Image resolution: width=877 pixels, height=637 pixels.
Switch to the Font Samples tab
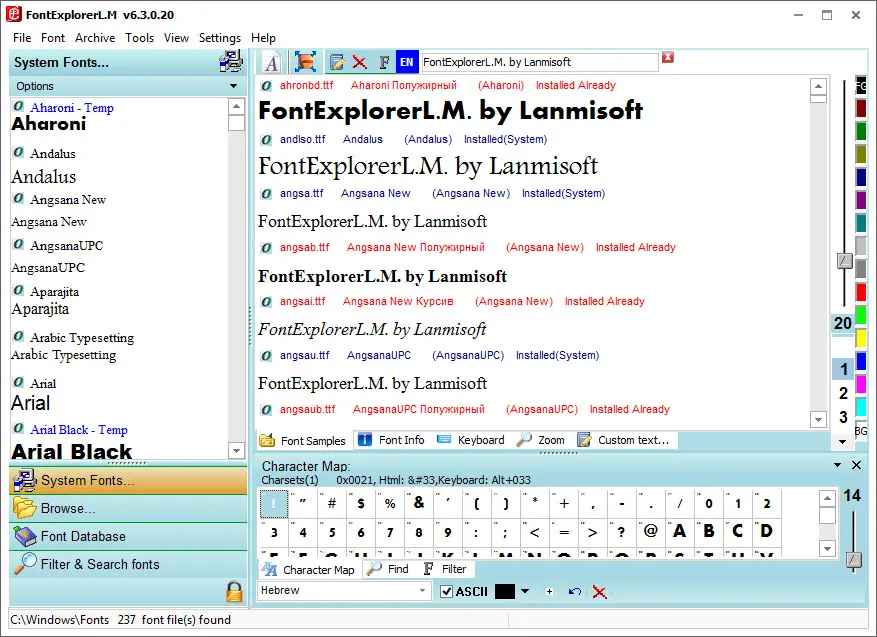pos(304,441)
